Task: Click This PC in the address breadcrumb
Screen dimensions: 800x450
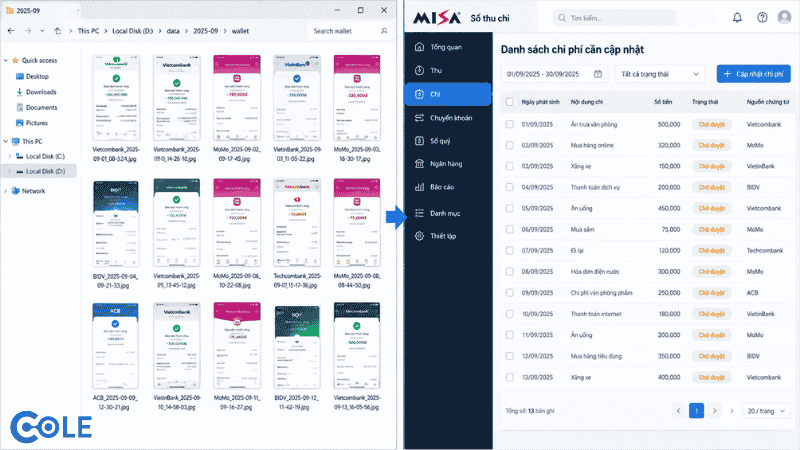Action: (x=88, y=31)
